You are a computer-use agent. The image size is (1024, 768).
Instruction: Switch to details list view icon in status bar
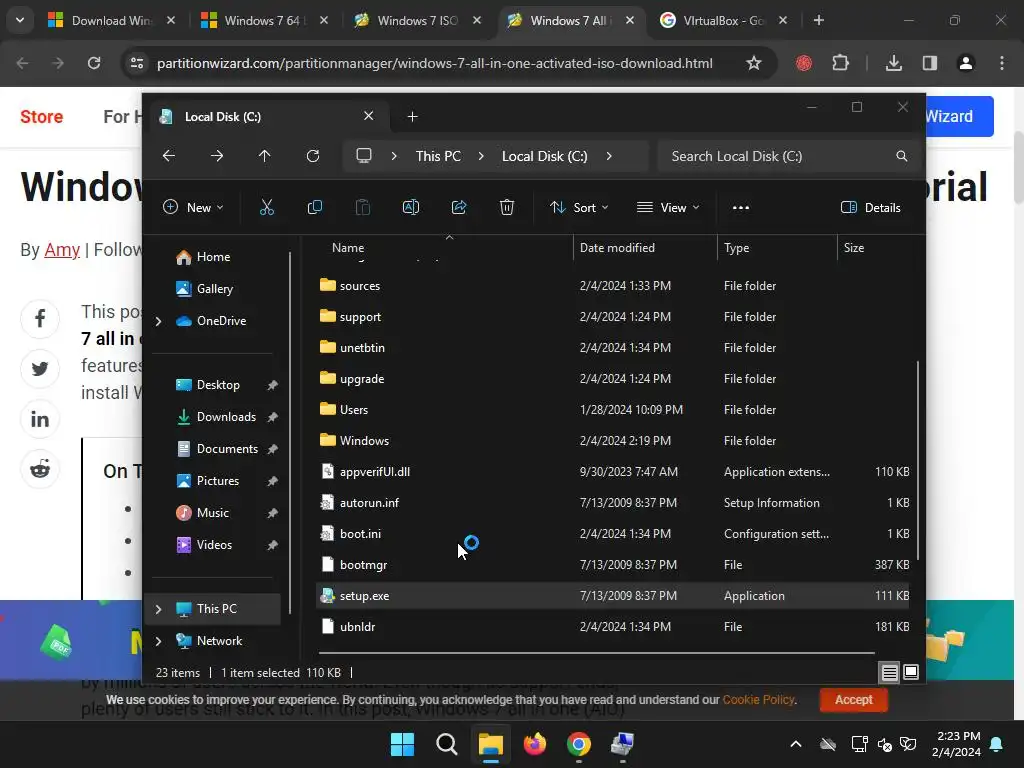pyautogui.click(x=889, y=673)
